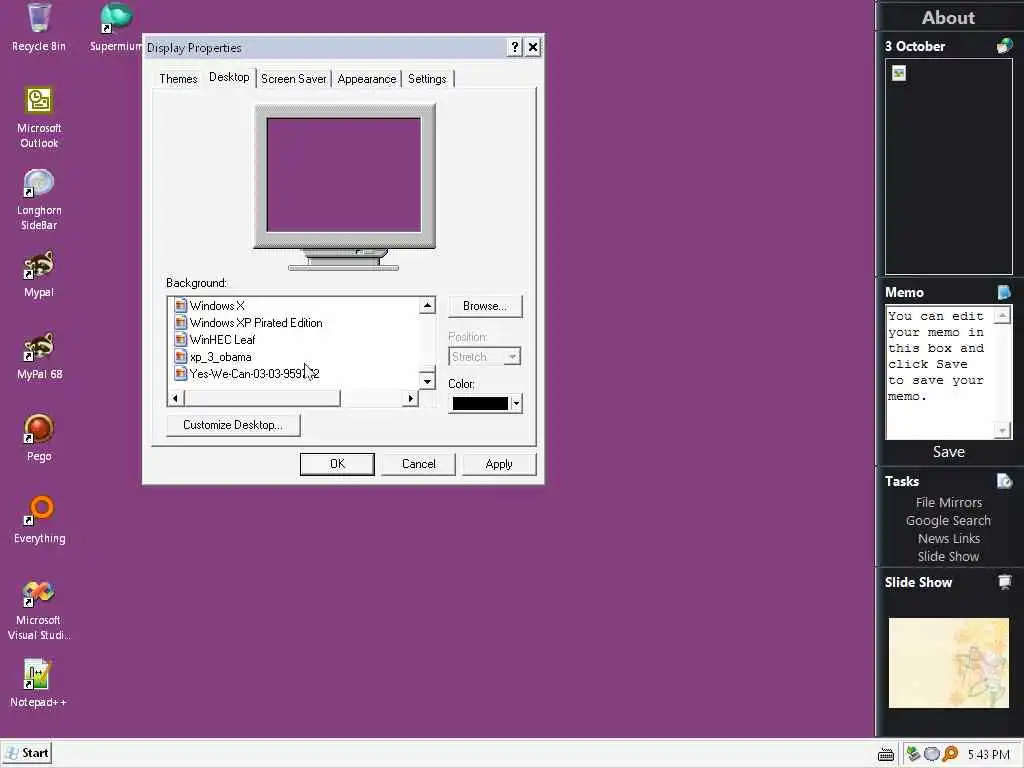Click Apply in Display Properties
This screenshot has height=768, width=1024.
[499, 464]
